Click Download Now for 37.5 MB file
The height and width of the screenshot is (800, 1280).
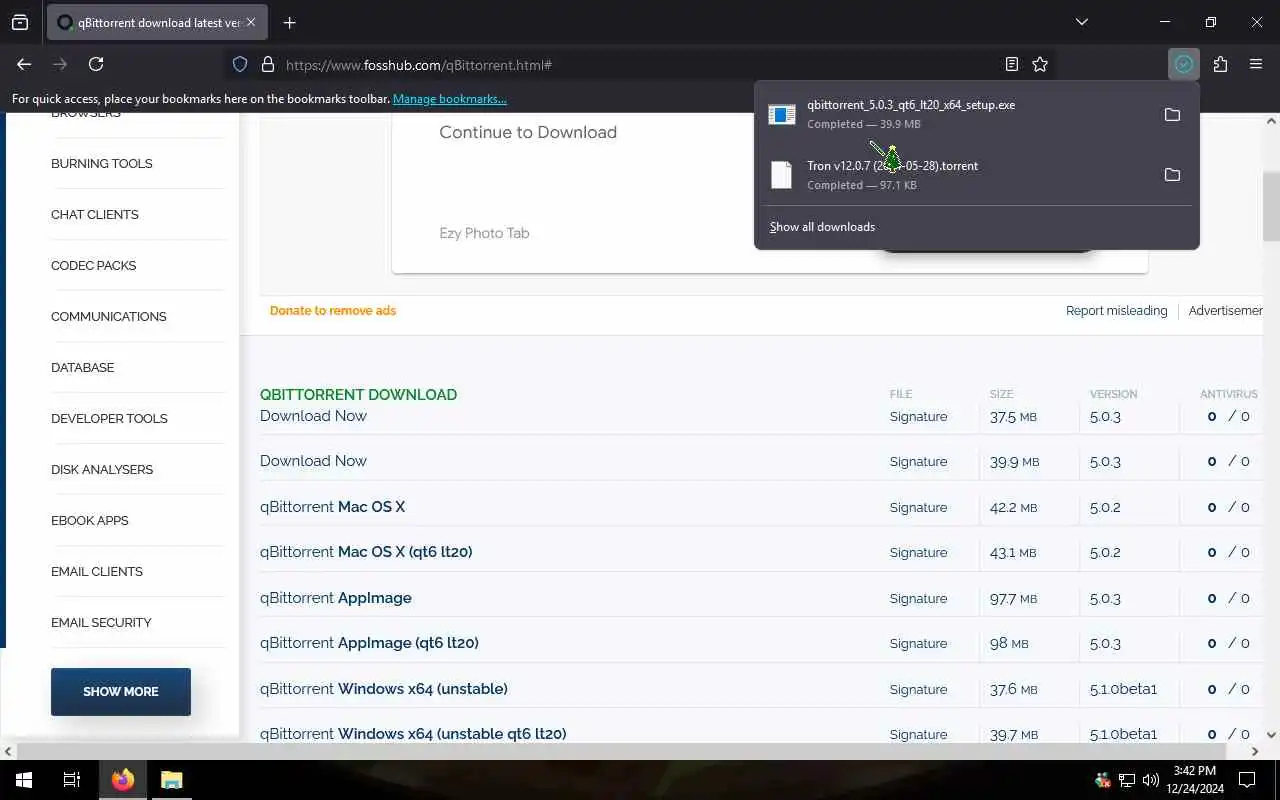(313, 416)
